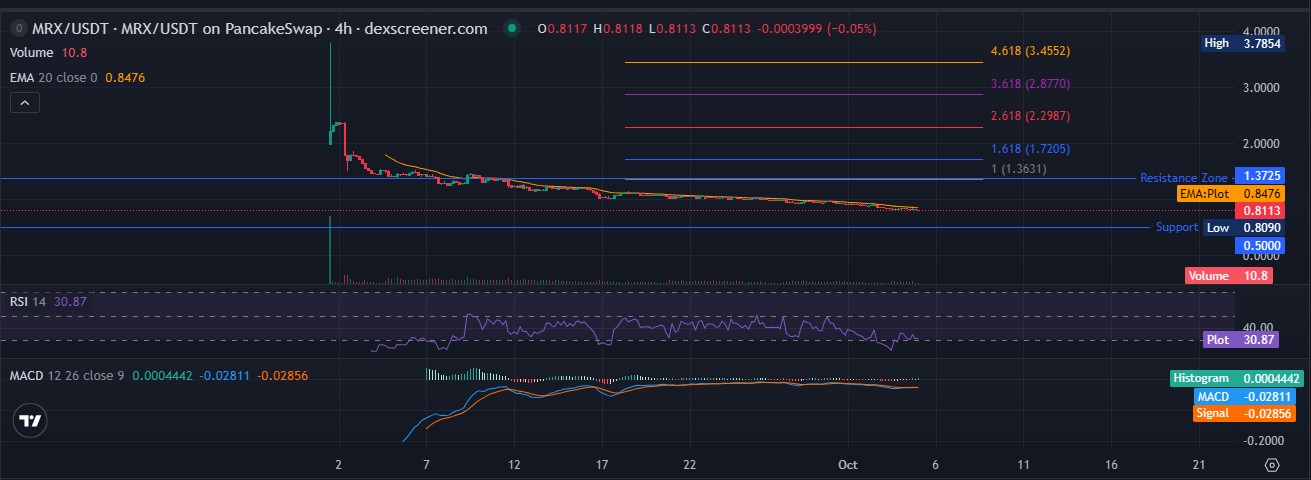This screenshot has height=480, width=1311.
Task: Click the 1 (1.3631) Fibonacci label
Action: [x=1018, y=168]
